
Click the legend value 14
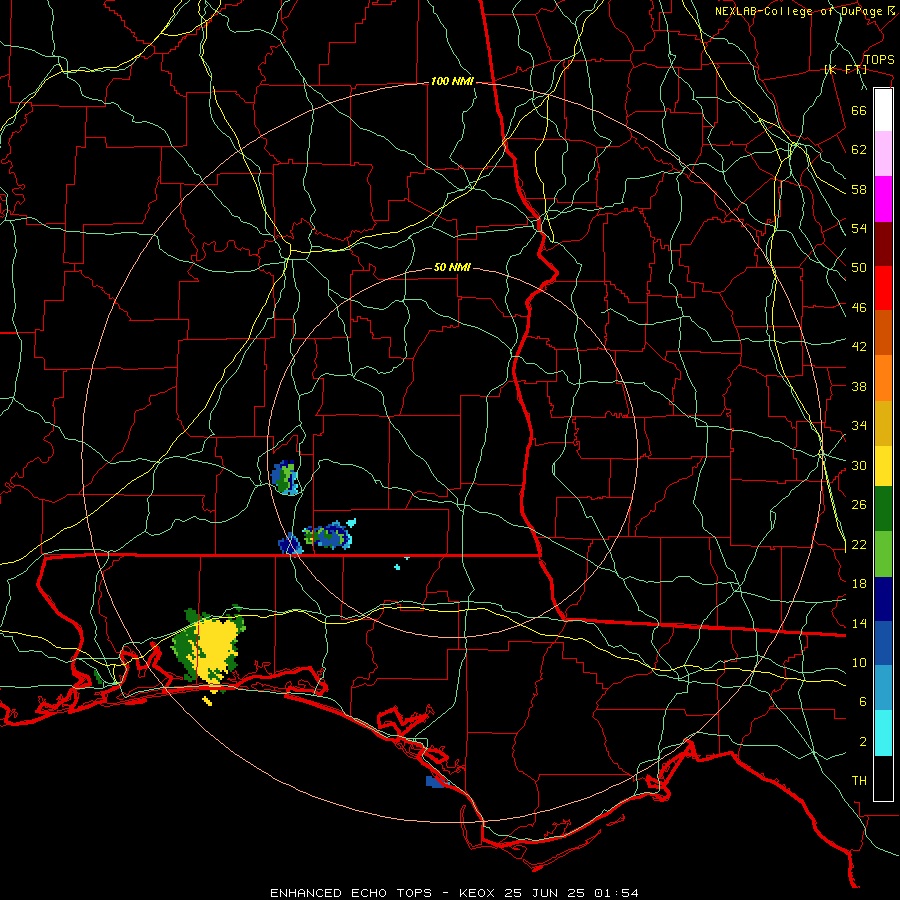[859, 623]
